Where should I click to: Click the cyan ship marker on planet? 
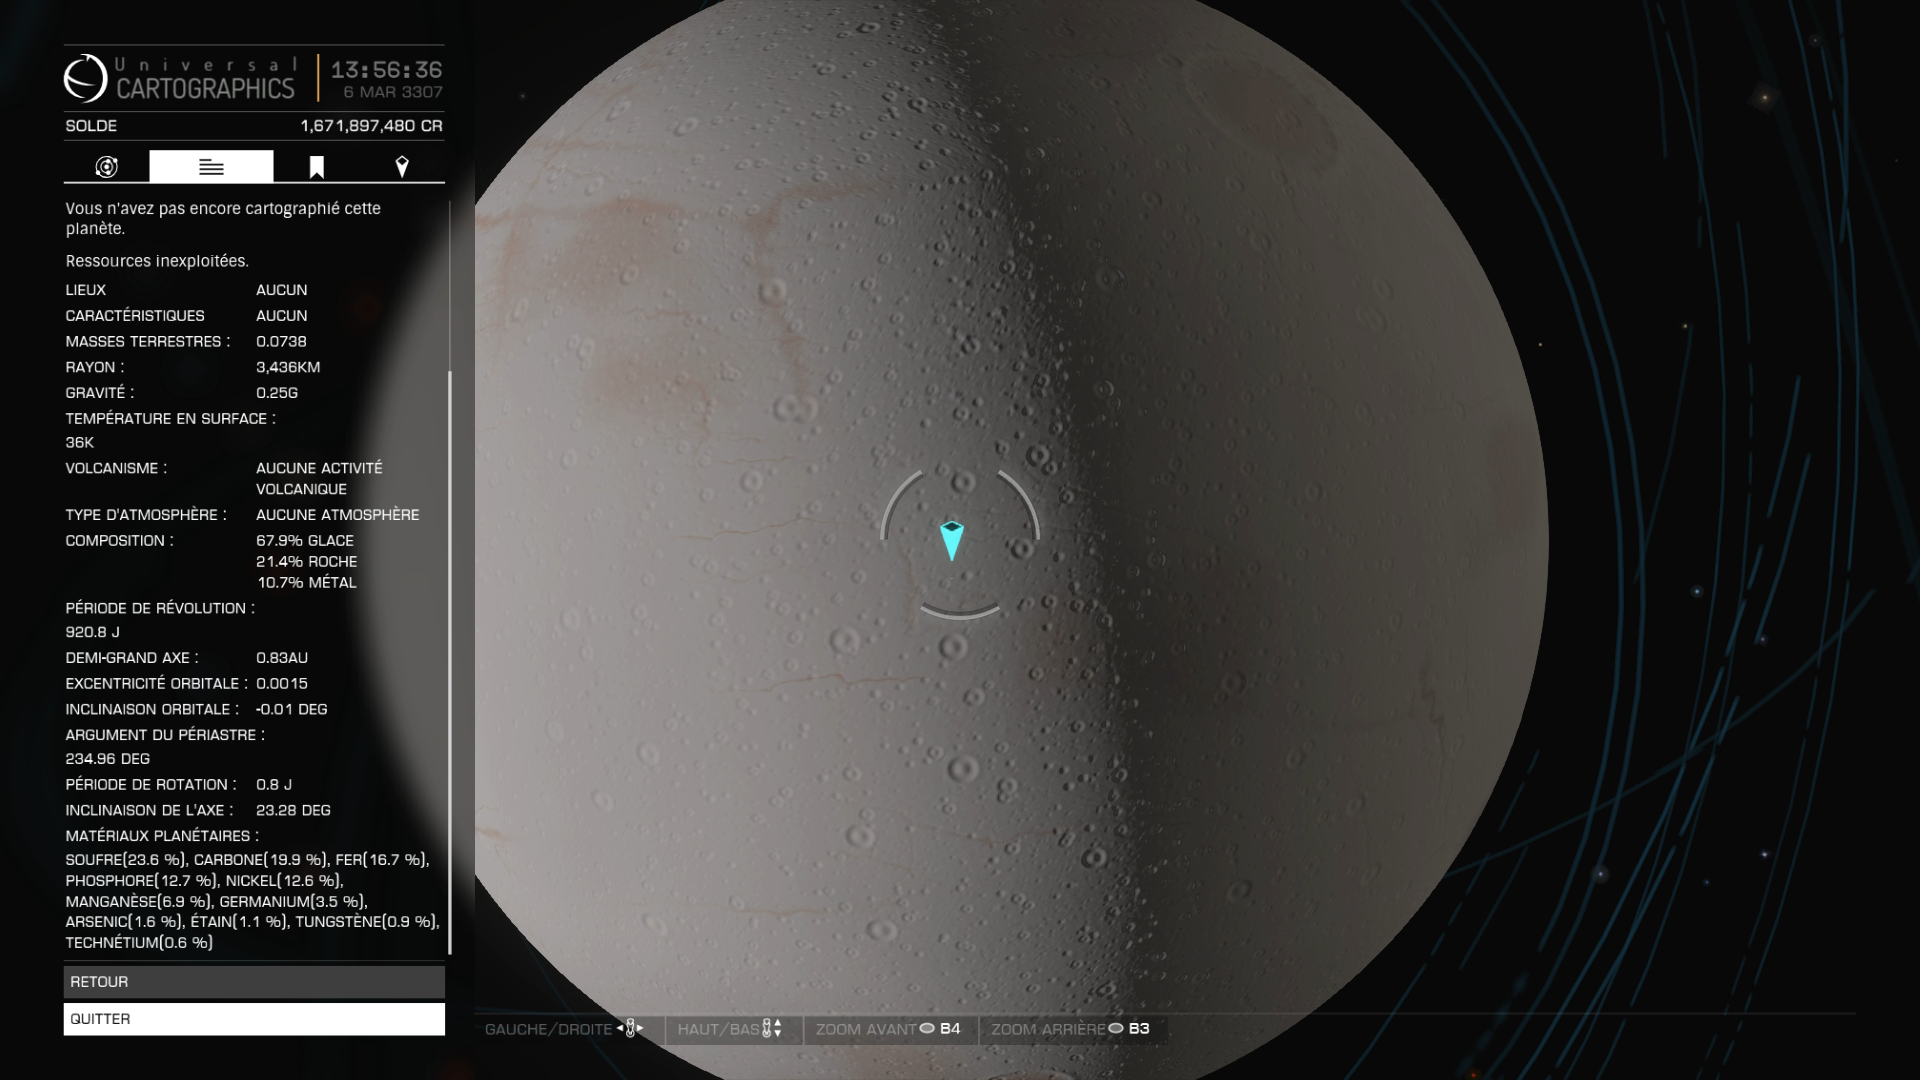[951, 540]
